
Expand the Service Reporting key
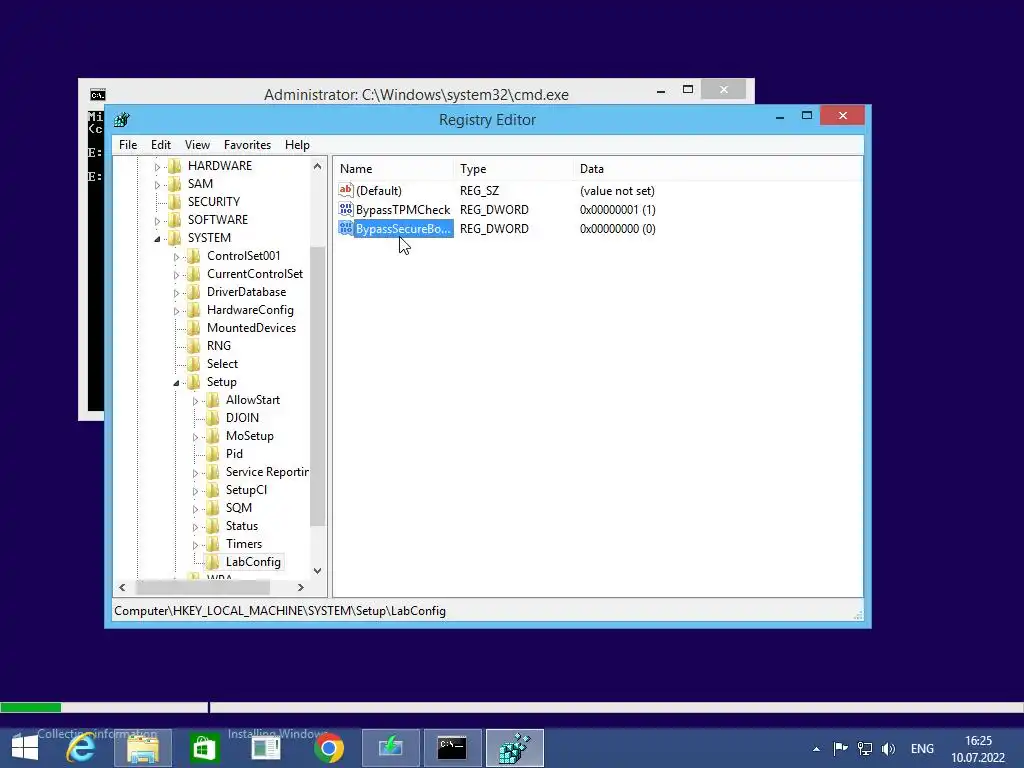[x=195, y=473]
